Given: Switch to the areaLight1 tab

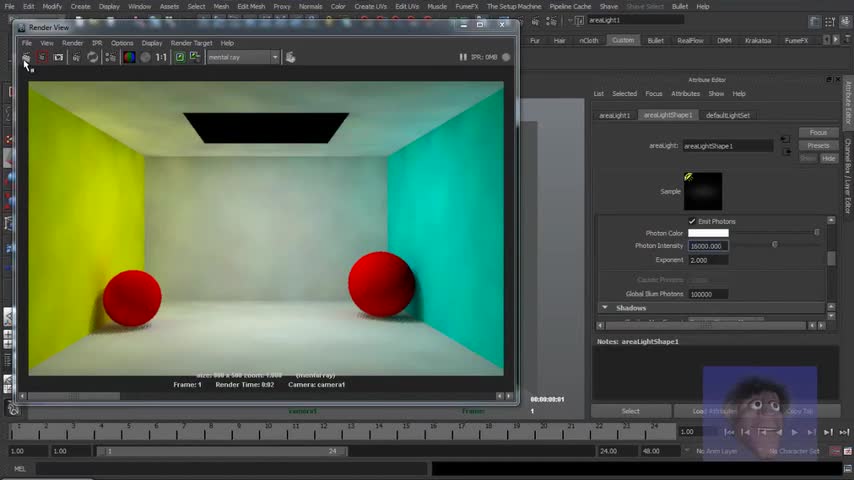Looking at the screenshot, I should 614,115.
